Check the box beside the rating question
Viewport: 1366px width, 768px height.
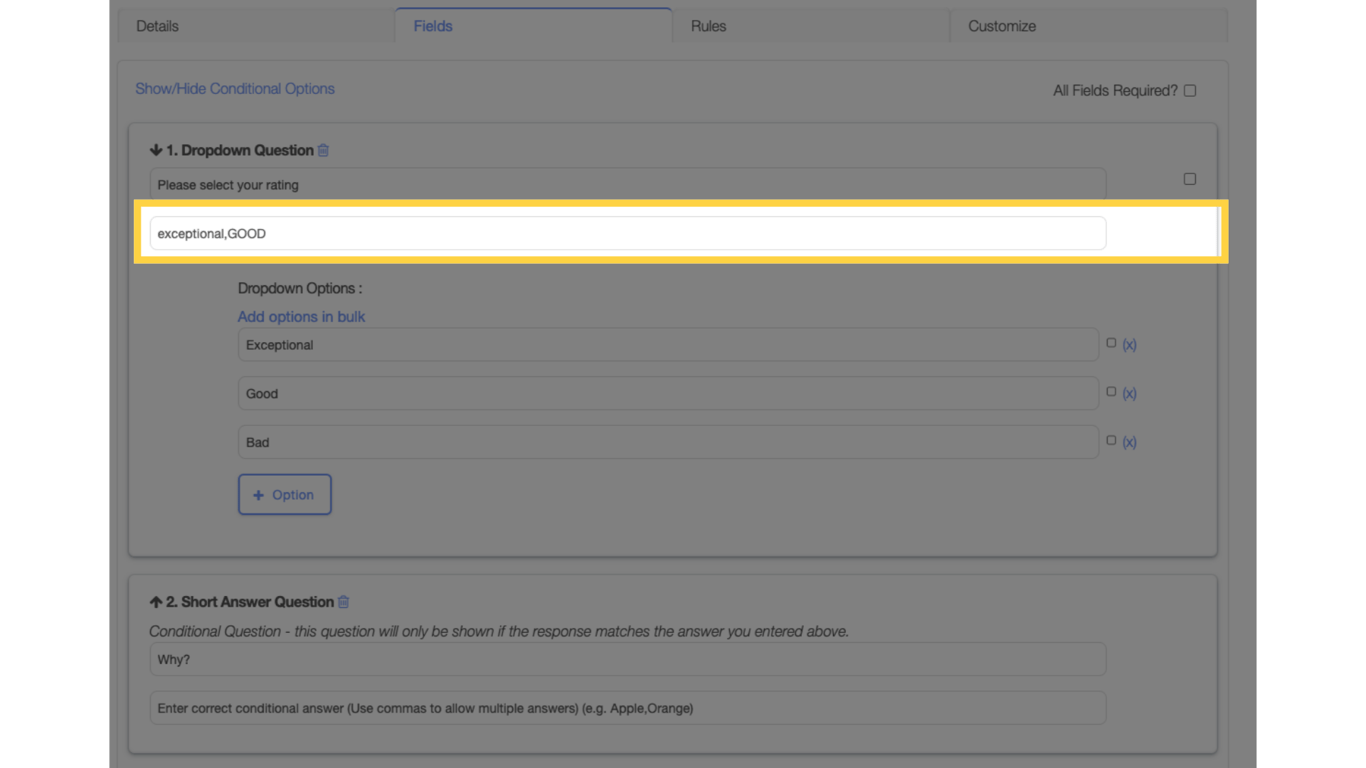point(1189,178)
